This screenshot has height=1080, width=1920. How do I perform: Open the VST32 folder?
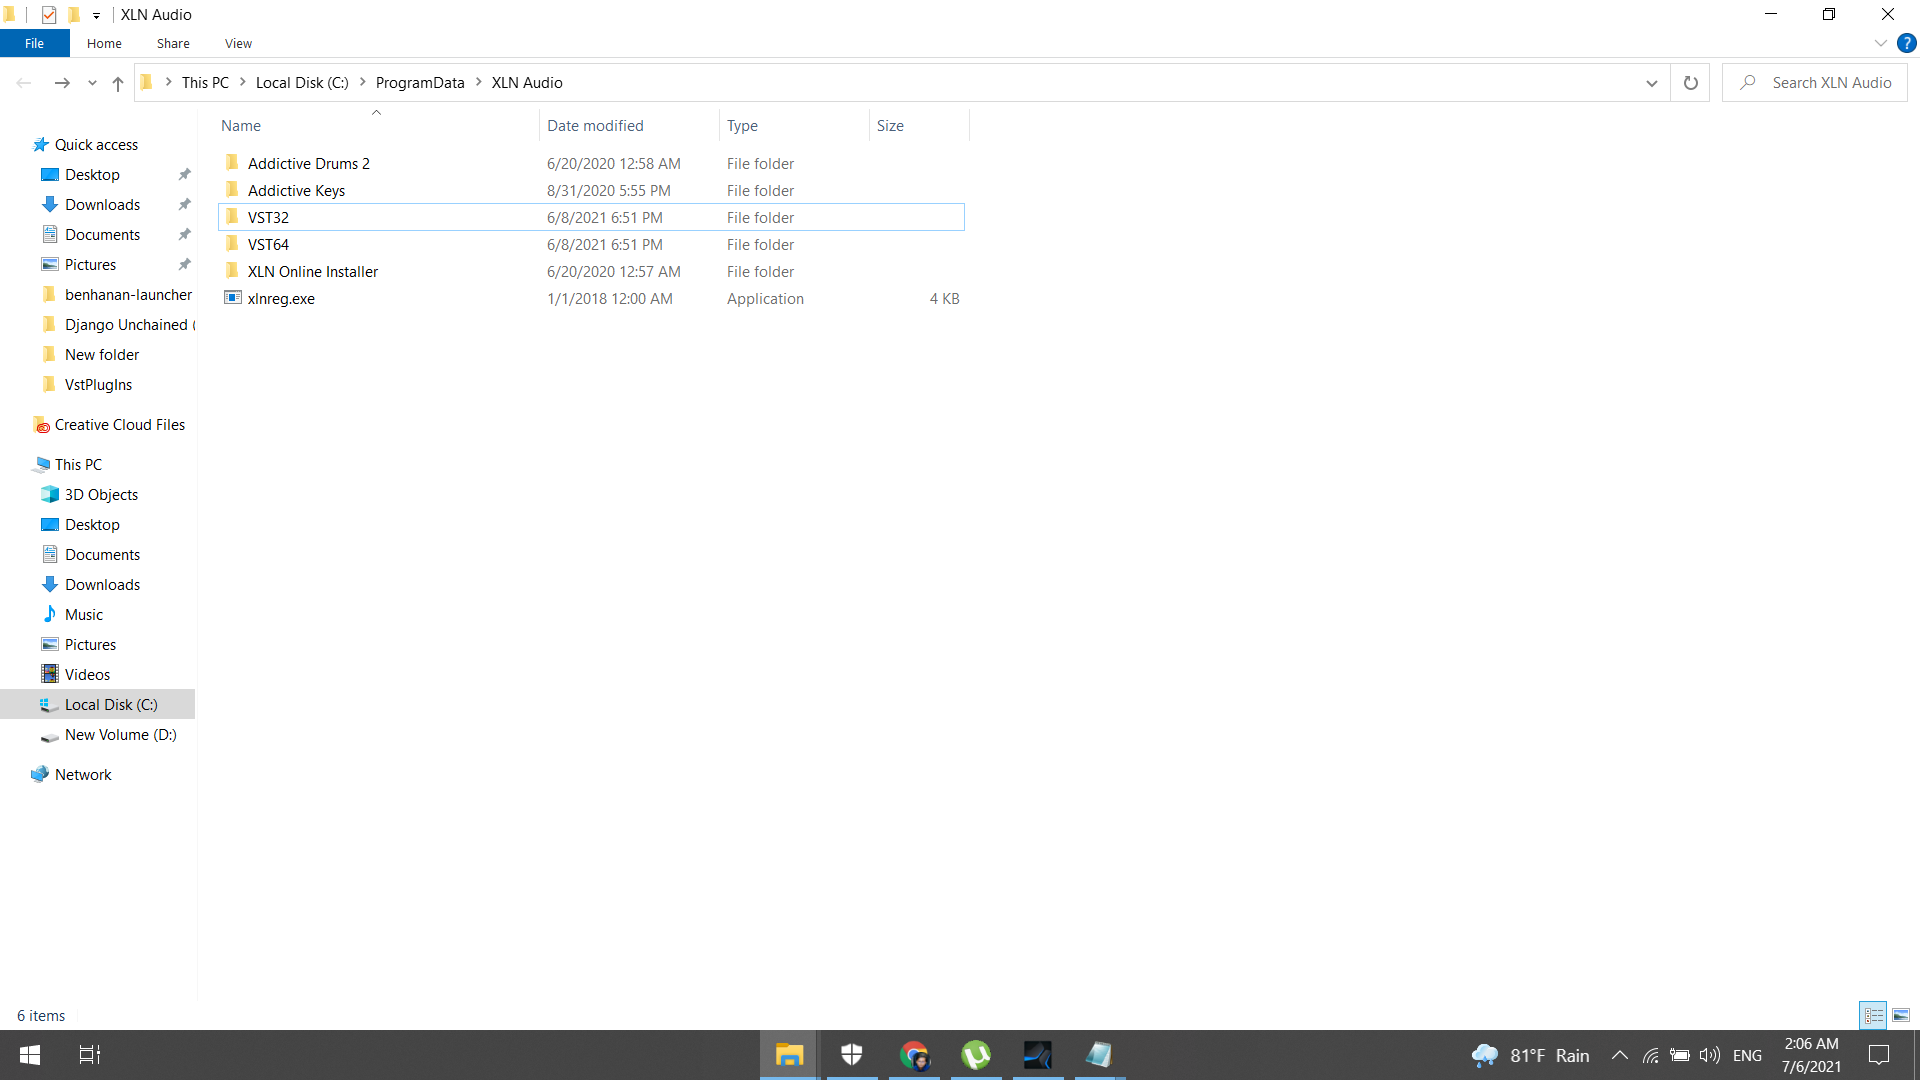click(x=269, y=216)
